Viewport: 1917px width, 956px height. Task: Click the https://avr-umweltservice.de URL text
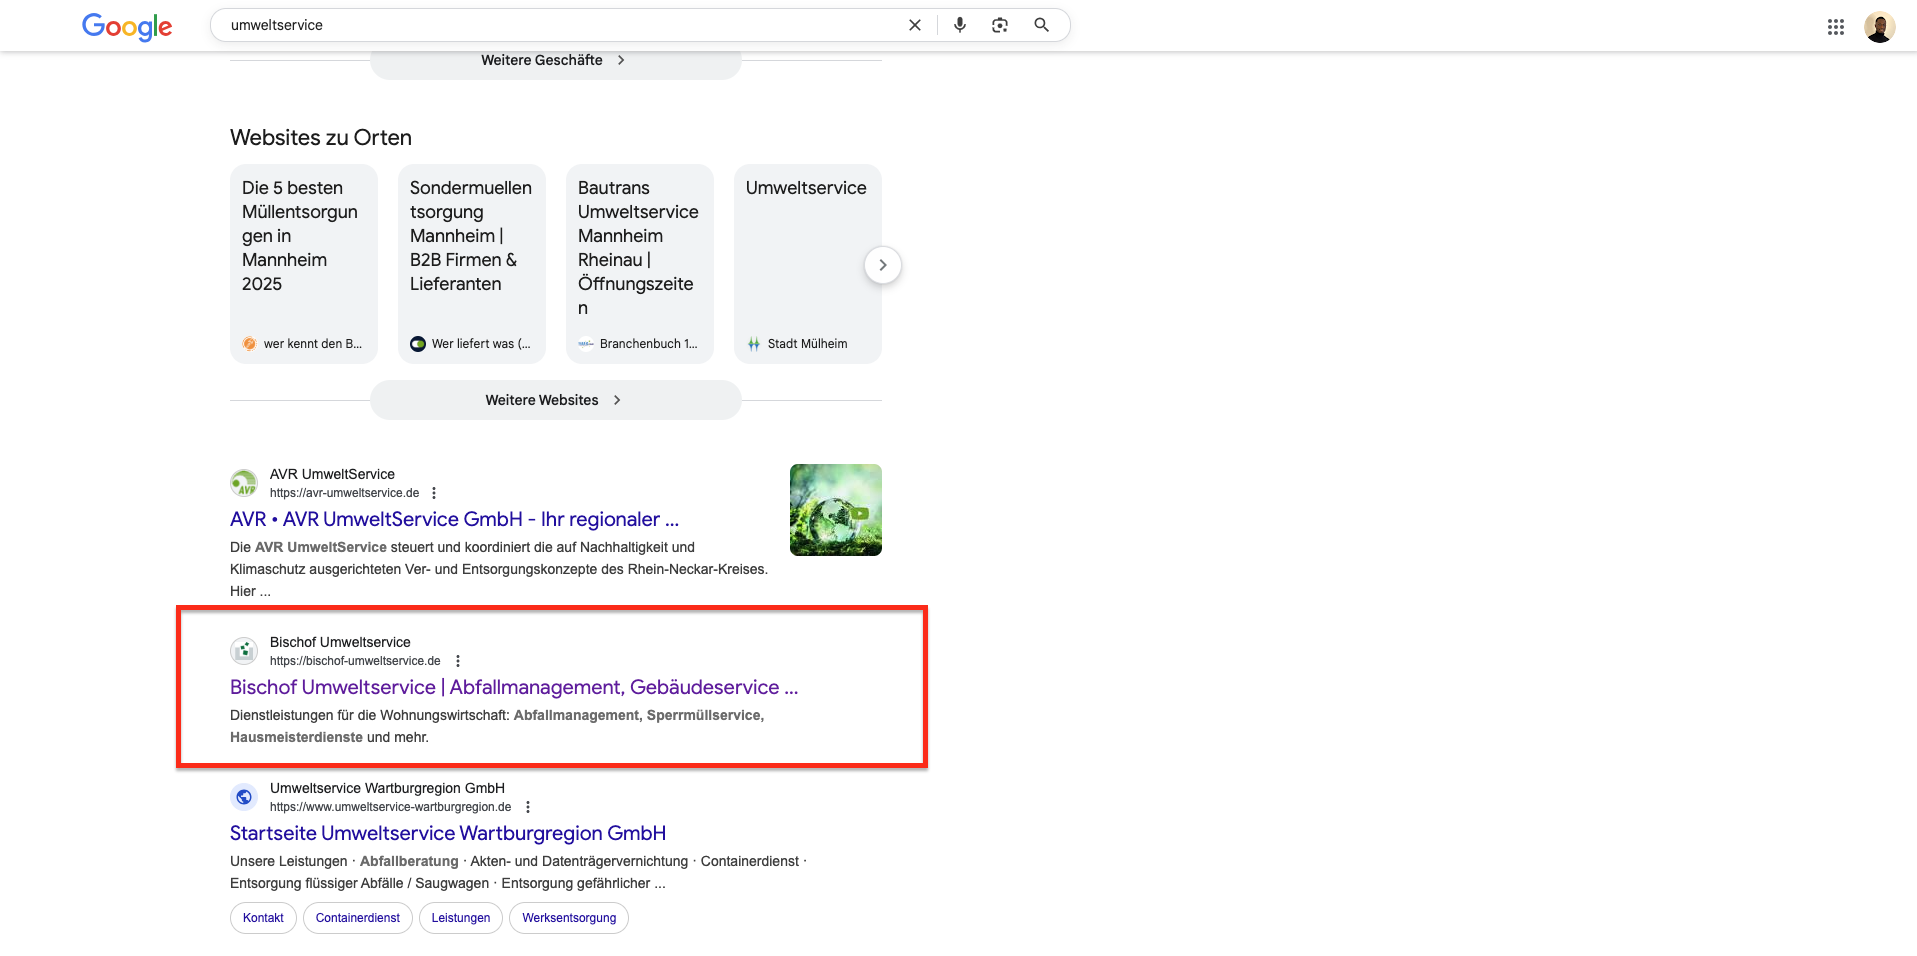click(x=344, y=493)
